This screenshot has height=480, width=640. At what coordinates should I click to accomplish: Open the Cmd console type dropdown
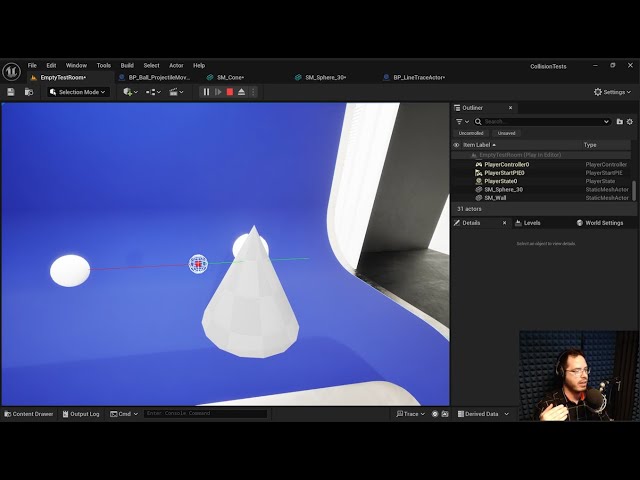pos(124,414)
